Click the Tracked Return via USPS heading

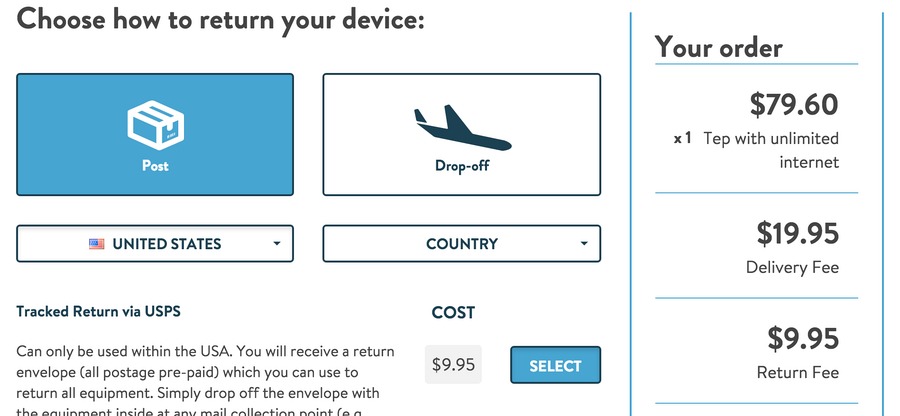pyautogui.click(x=98, y=312)
